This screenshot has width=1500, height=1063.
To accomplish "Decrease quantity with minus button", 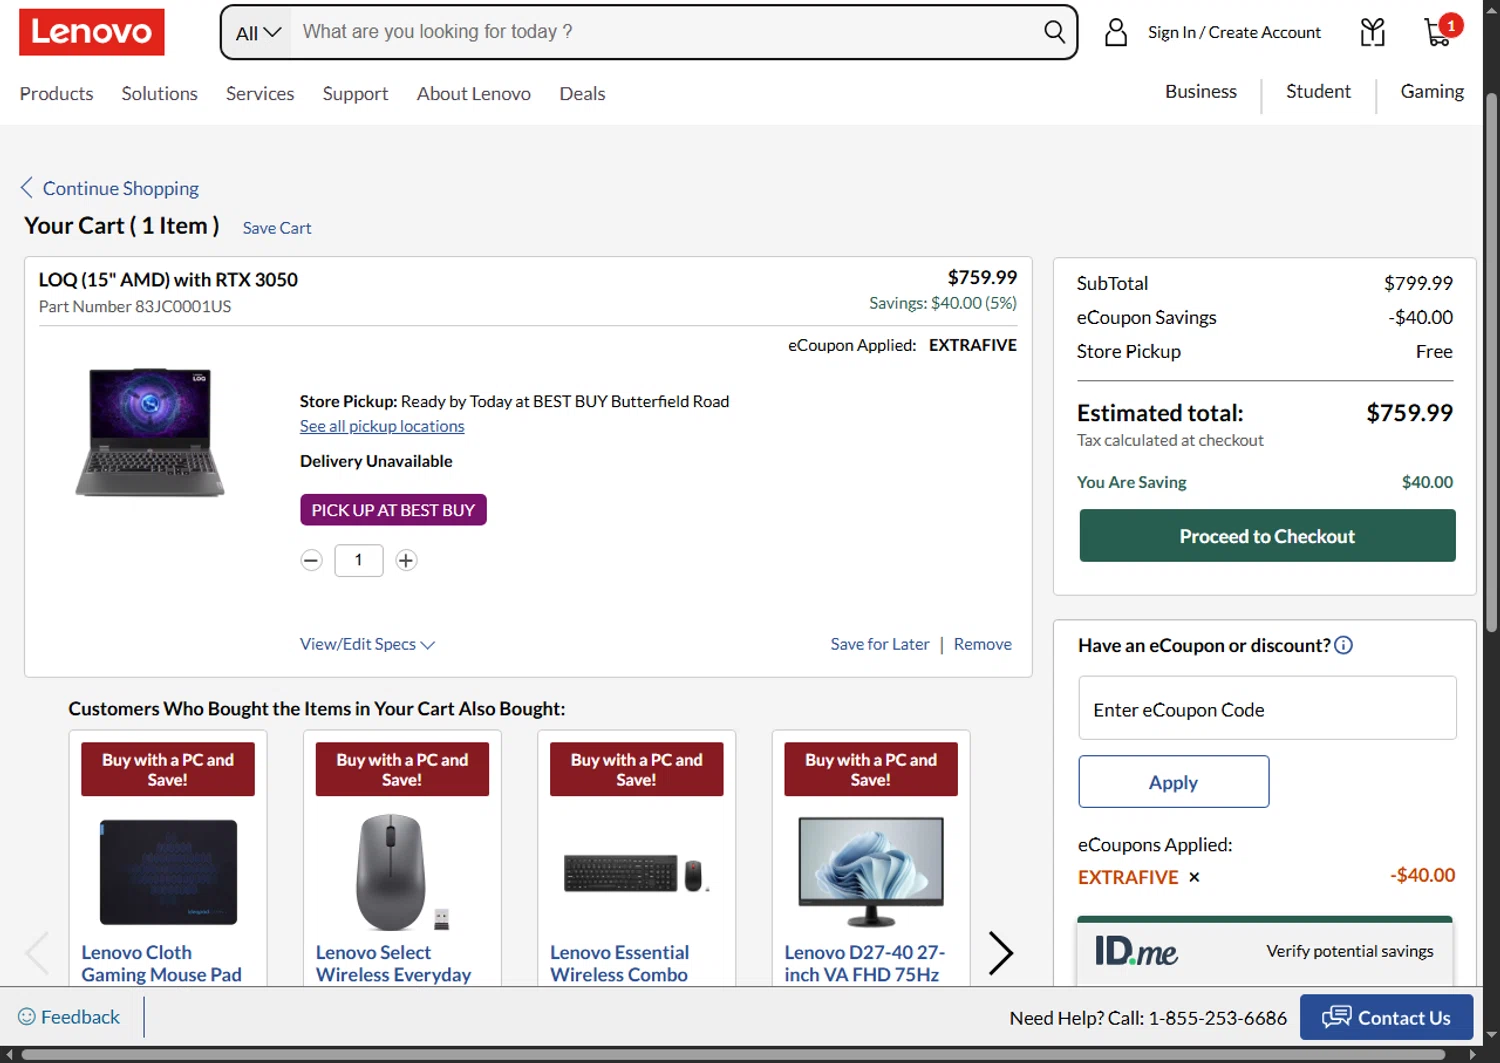I will tap(311, 560).
